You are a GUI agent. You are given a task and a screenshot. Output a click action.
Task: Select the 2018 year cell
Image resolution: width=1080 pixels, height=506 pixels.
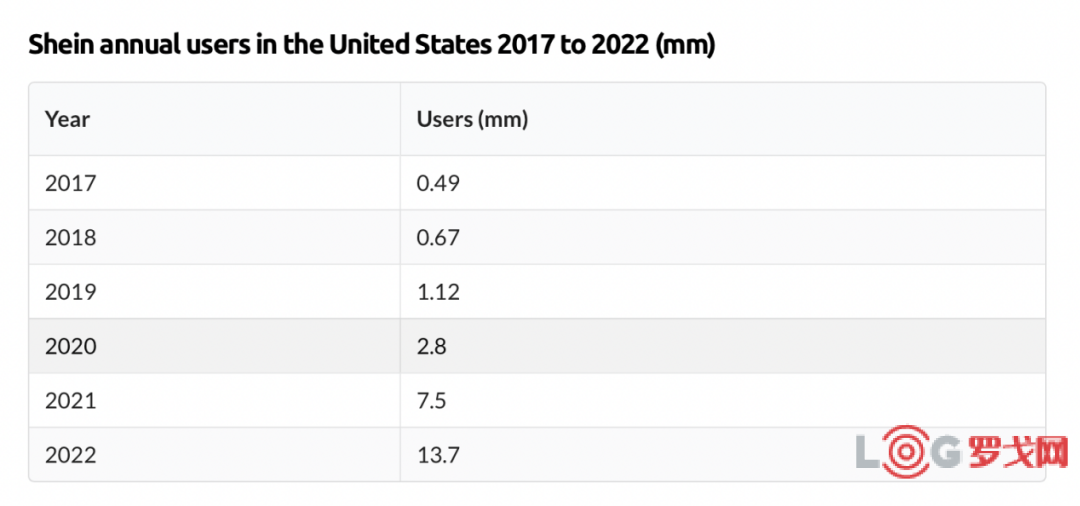click(x=70, y=238)
